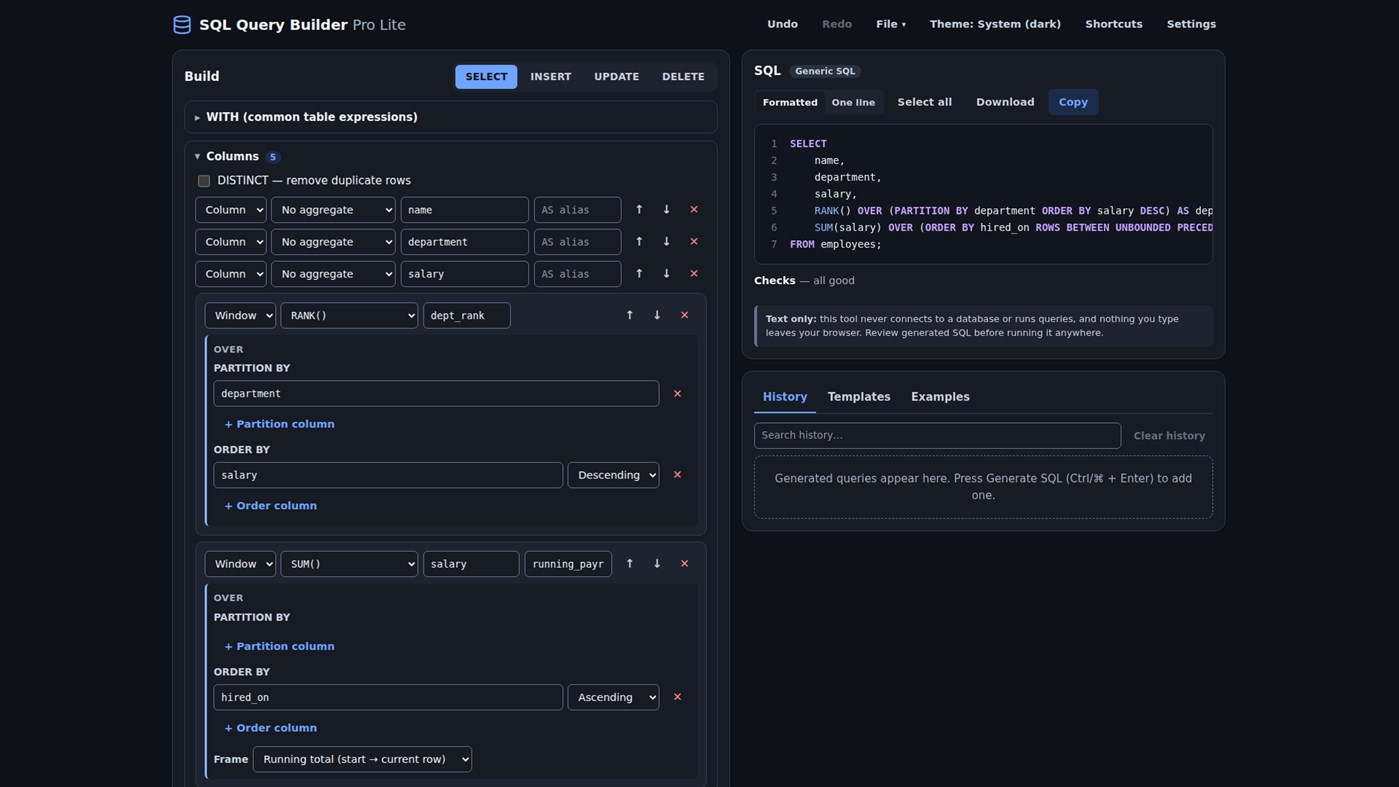Move the dept_rank window row down
The height and width of the screenshot is (787, 1399).
click(x=657, y=315)
